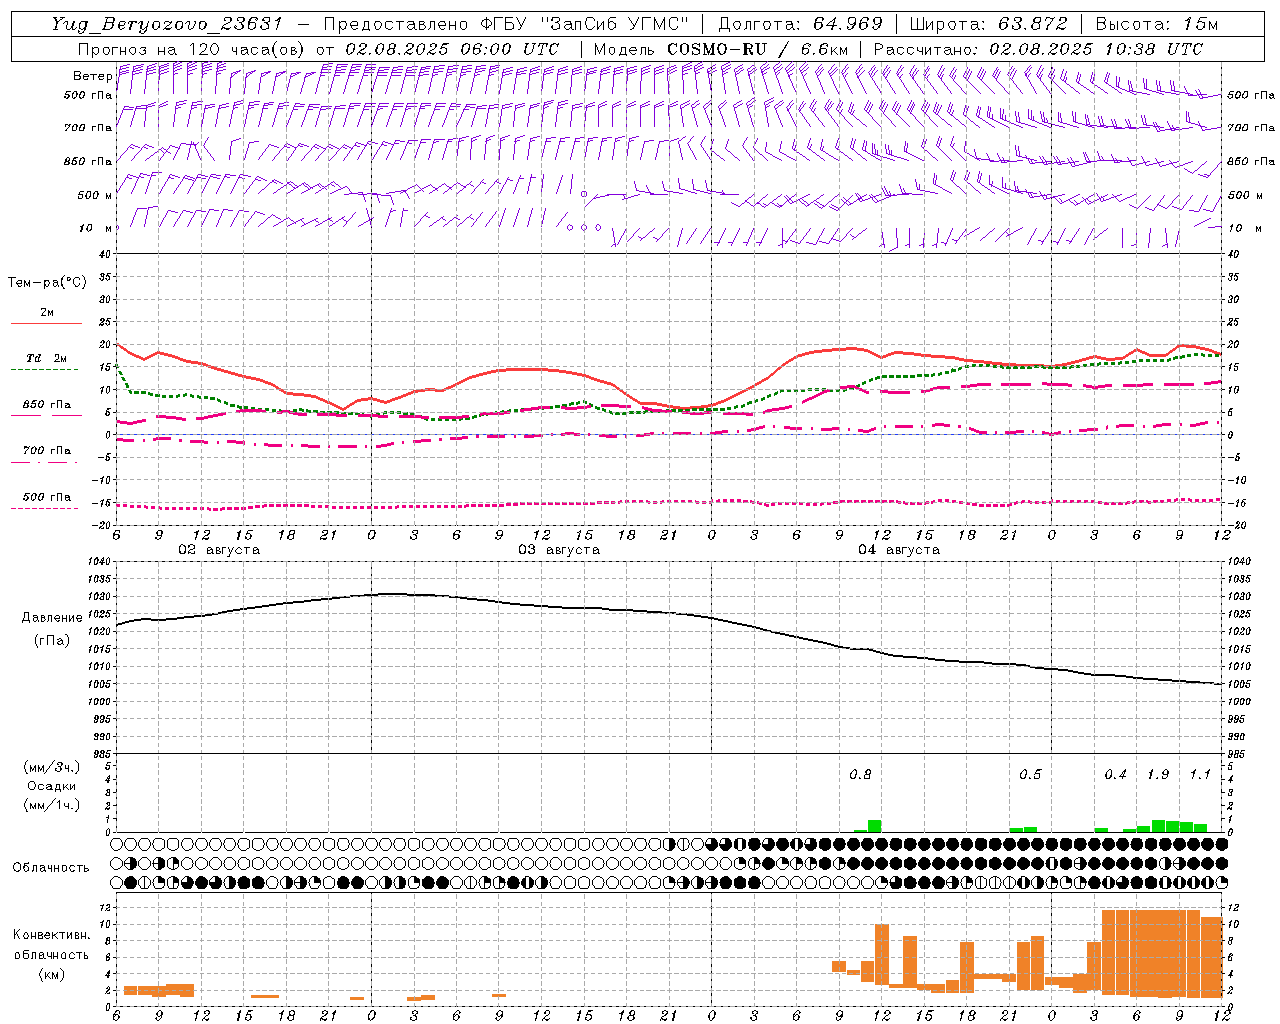Click the Широта: 63.872 value
This screenshot has width=1280, height=1024.
(x=989, y=24)
